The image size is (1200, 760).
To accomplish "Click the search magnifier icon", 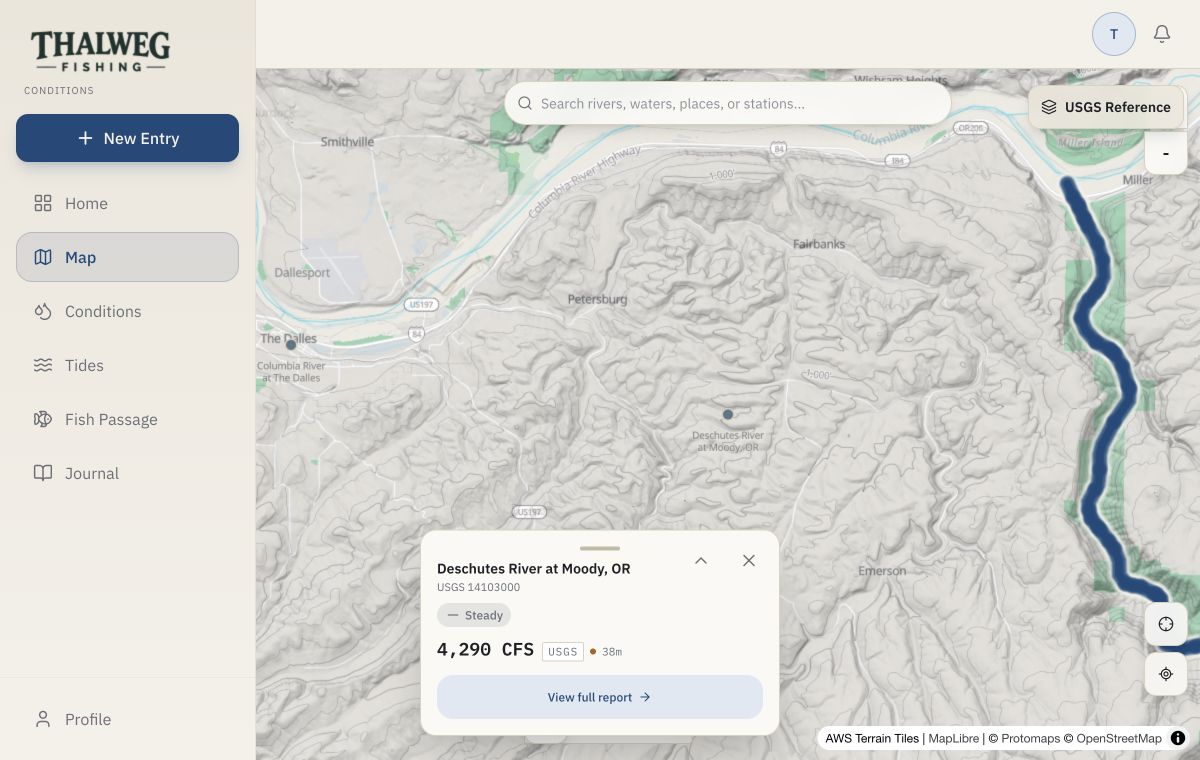I will pyautogui.click(x=525, y=103).
